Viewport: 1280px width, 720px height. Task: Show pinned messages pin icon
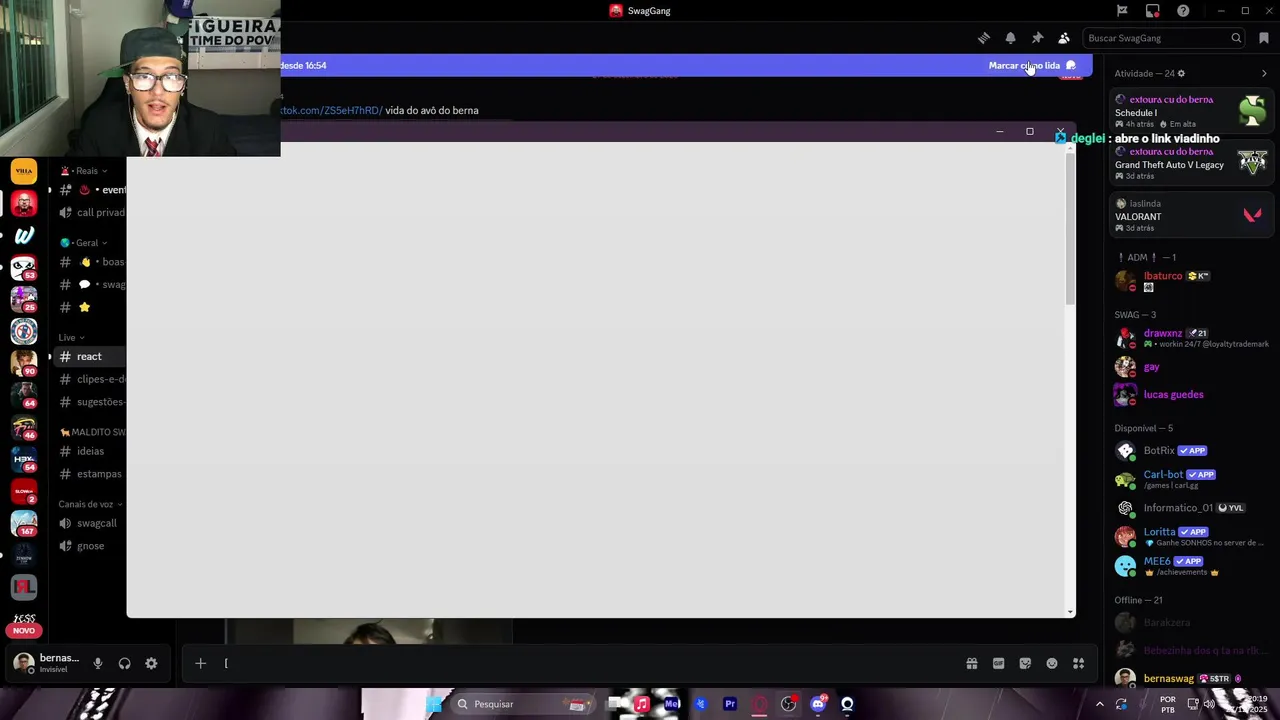(x=1037, y=38)
